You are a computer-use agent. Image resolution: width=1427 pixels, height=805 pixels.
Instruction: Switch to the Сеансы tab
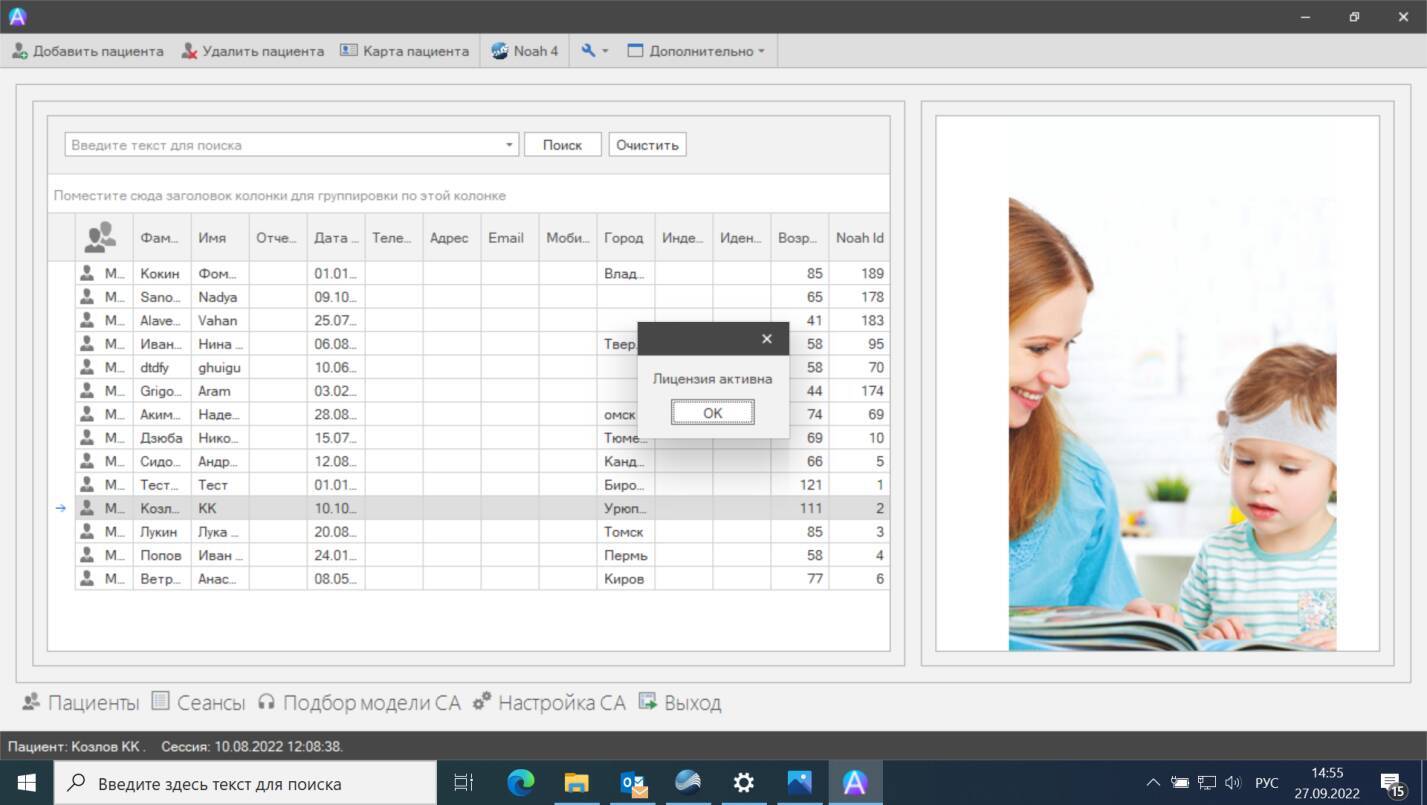click(198, 703)
